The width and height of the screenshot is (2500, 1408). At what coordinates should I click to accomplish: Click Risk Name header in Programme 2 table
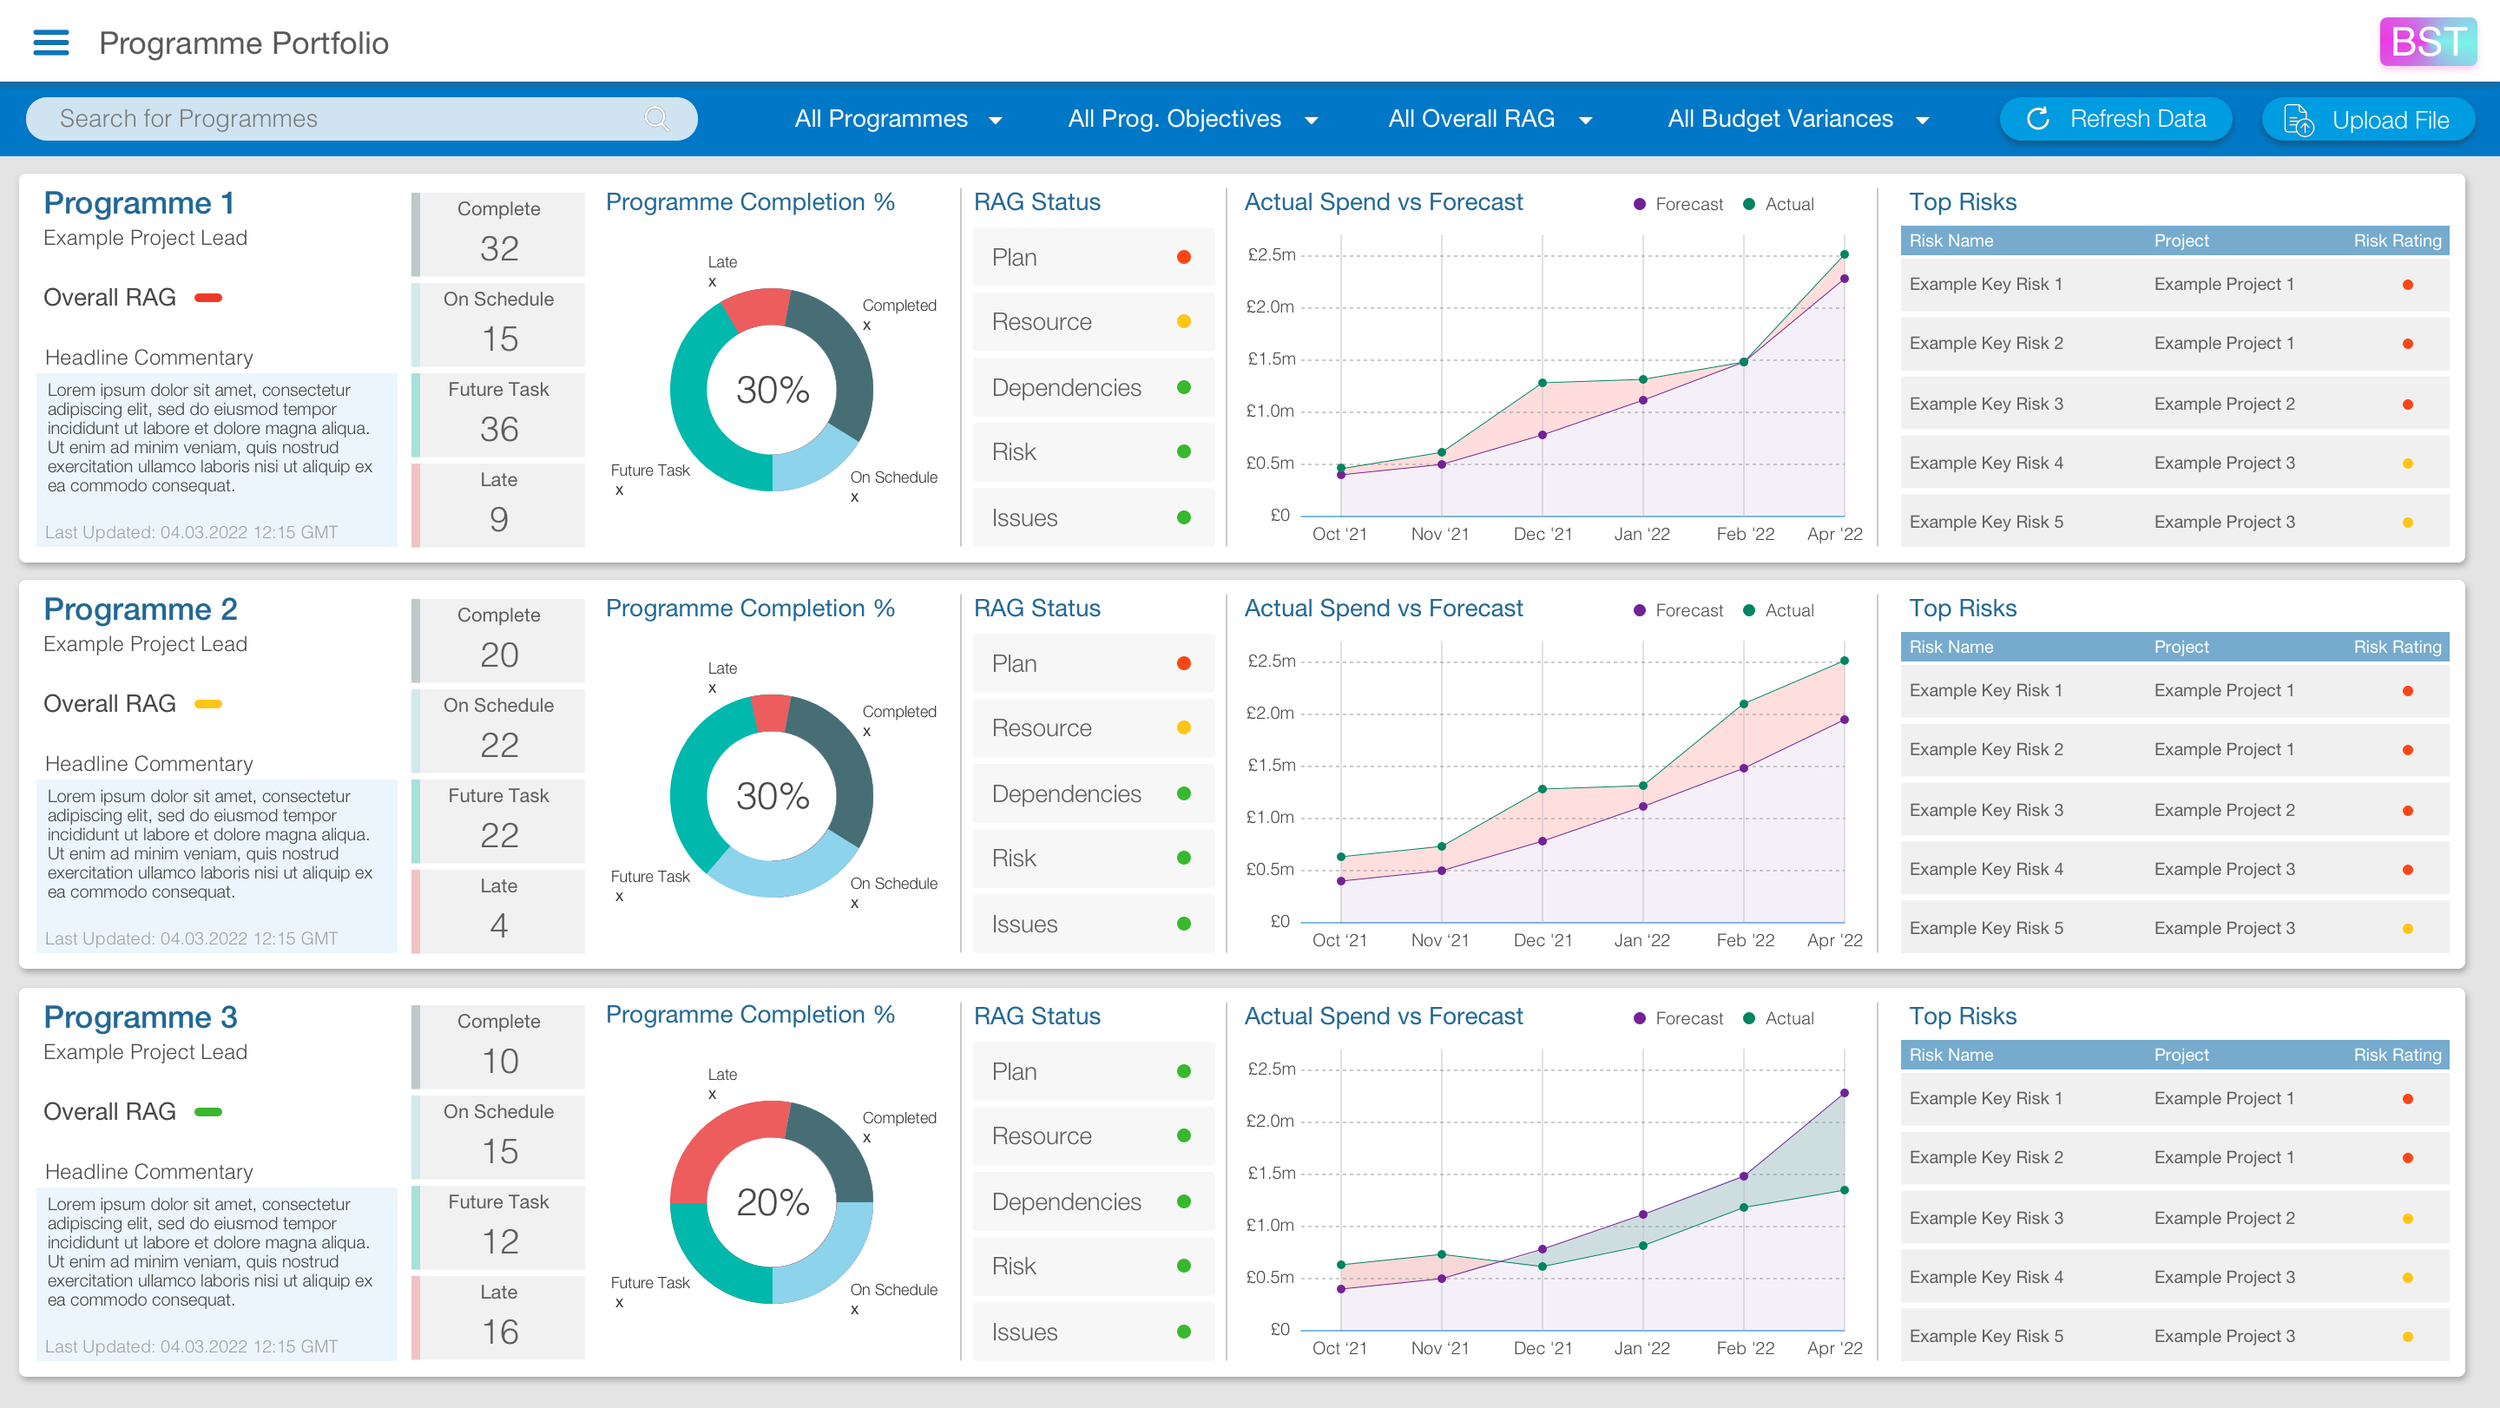[1950, 647]
